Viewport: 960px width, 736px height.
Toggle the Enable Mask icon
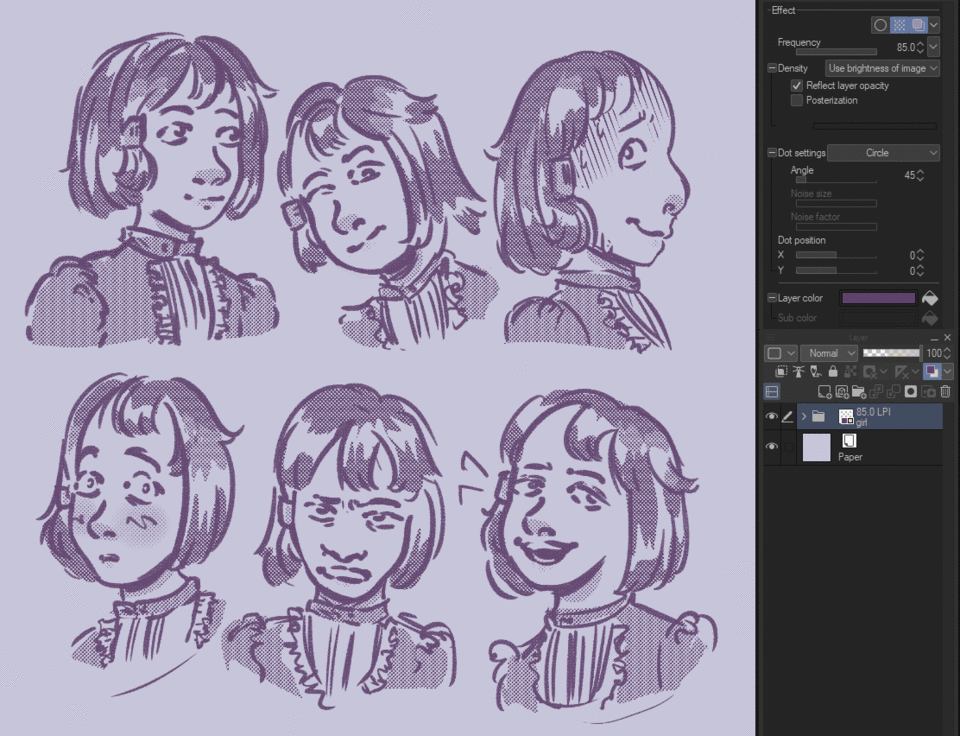tap(869, 372)
